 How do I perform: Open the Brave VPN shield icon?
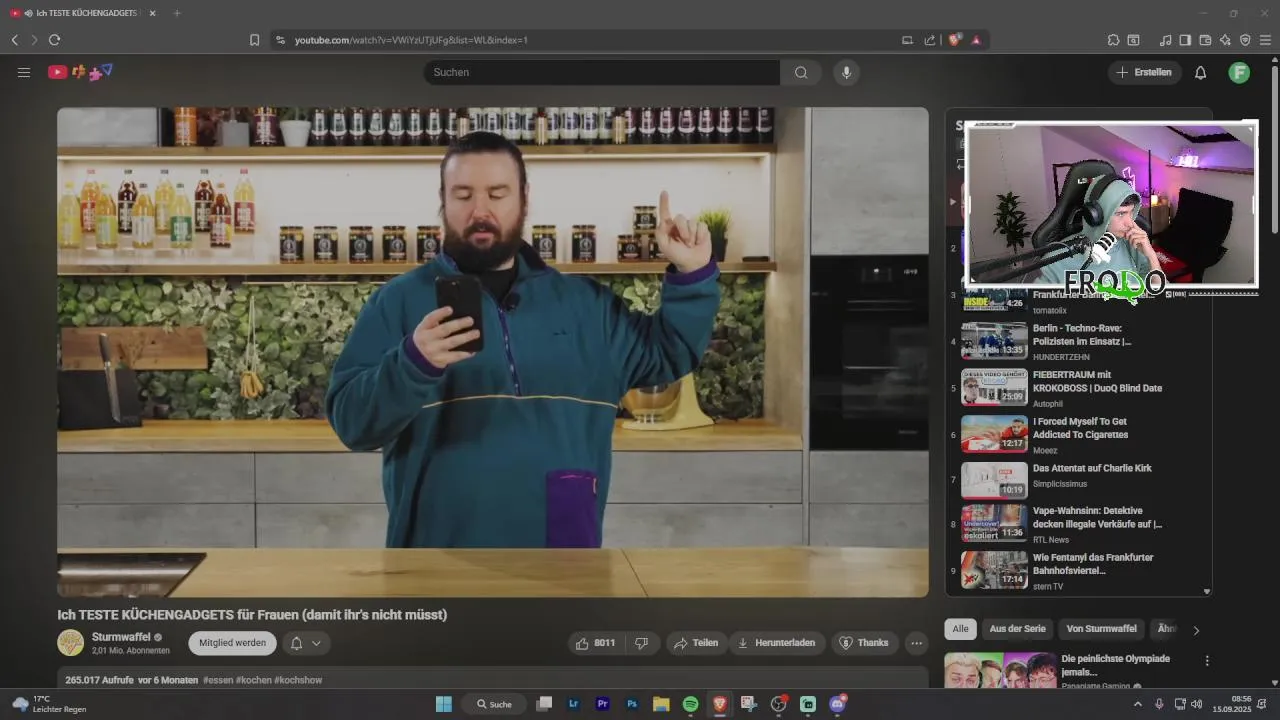[x=1245, y=40]
